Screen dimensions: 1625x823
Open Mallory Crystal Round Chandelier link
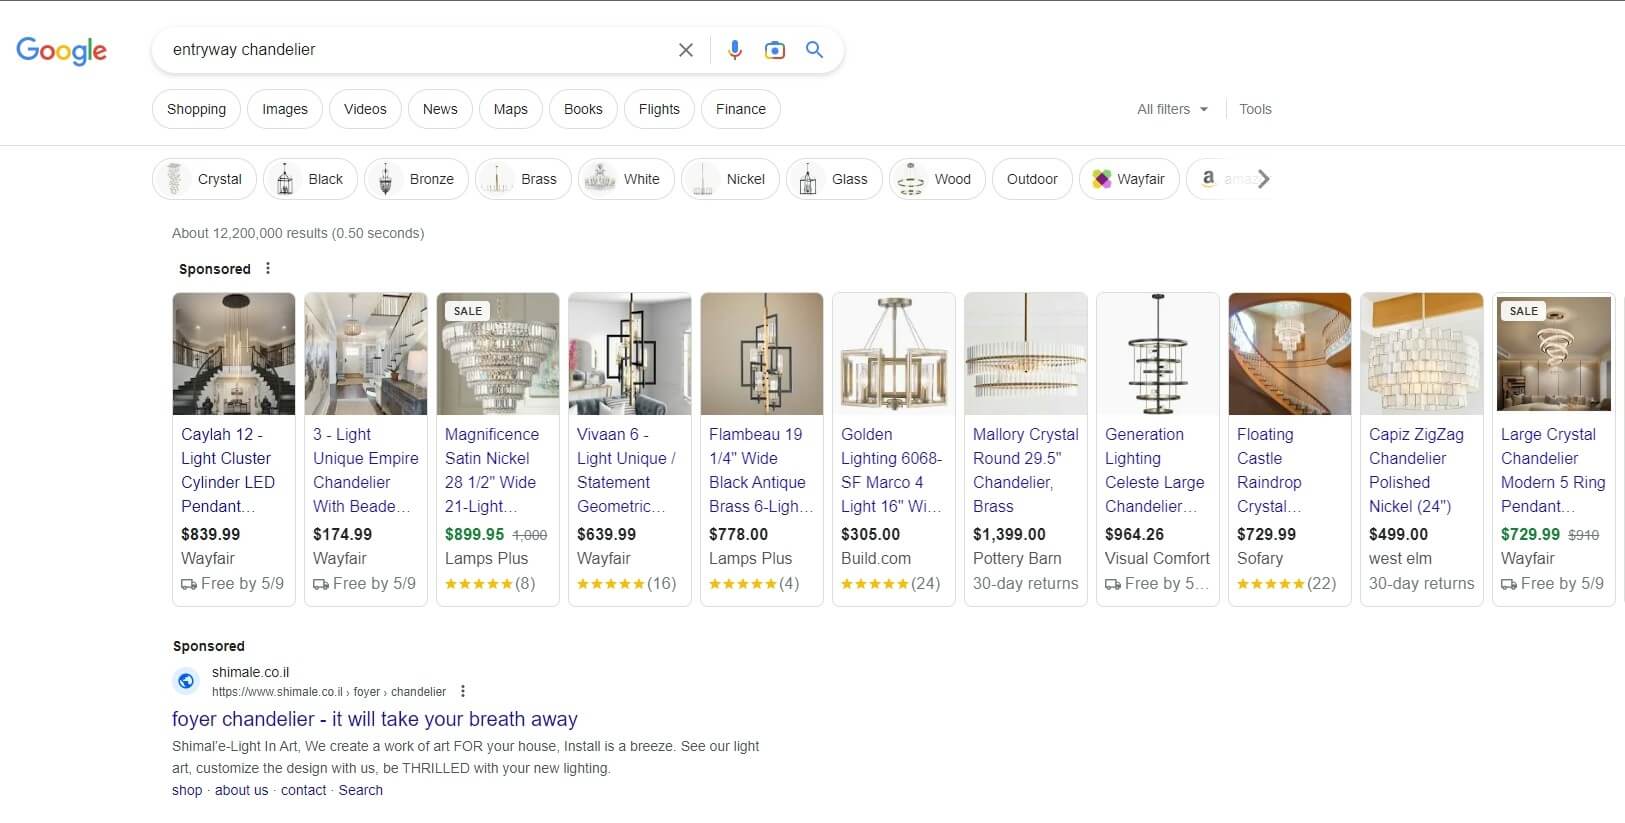pyautogui.click(x=1026, y=470)
